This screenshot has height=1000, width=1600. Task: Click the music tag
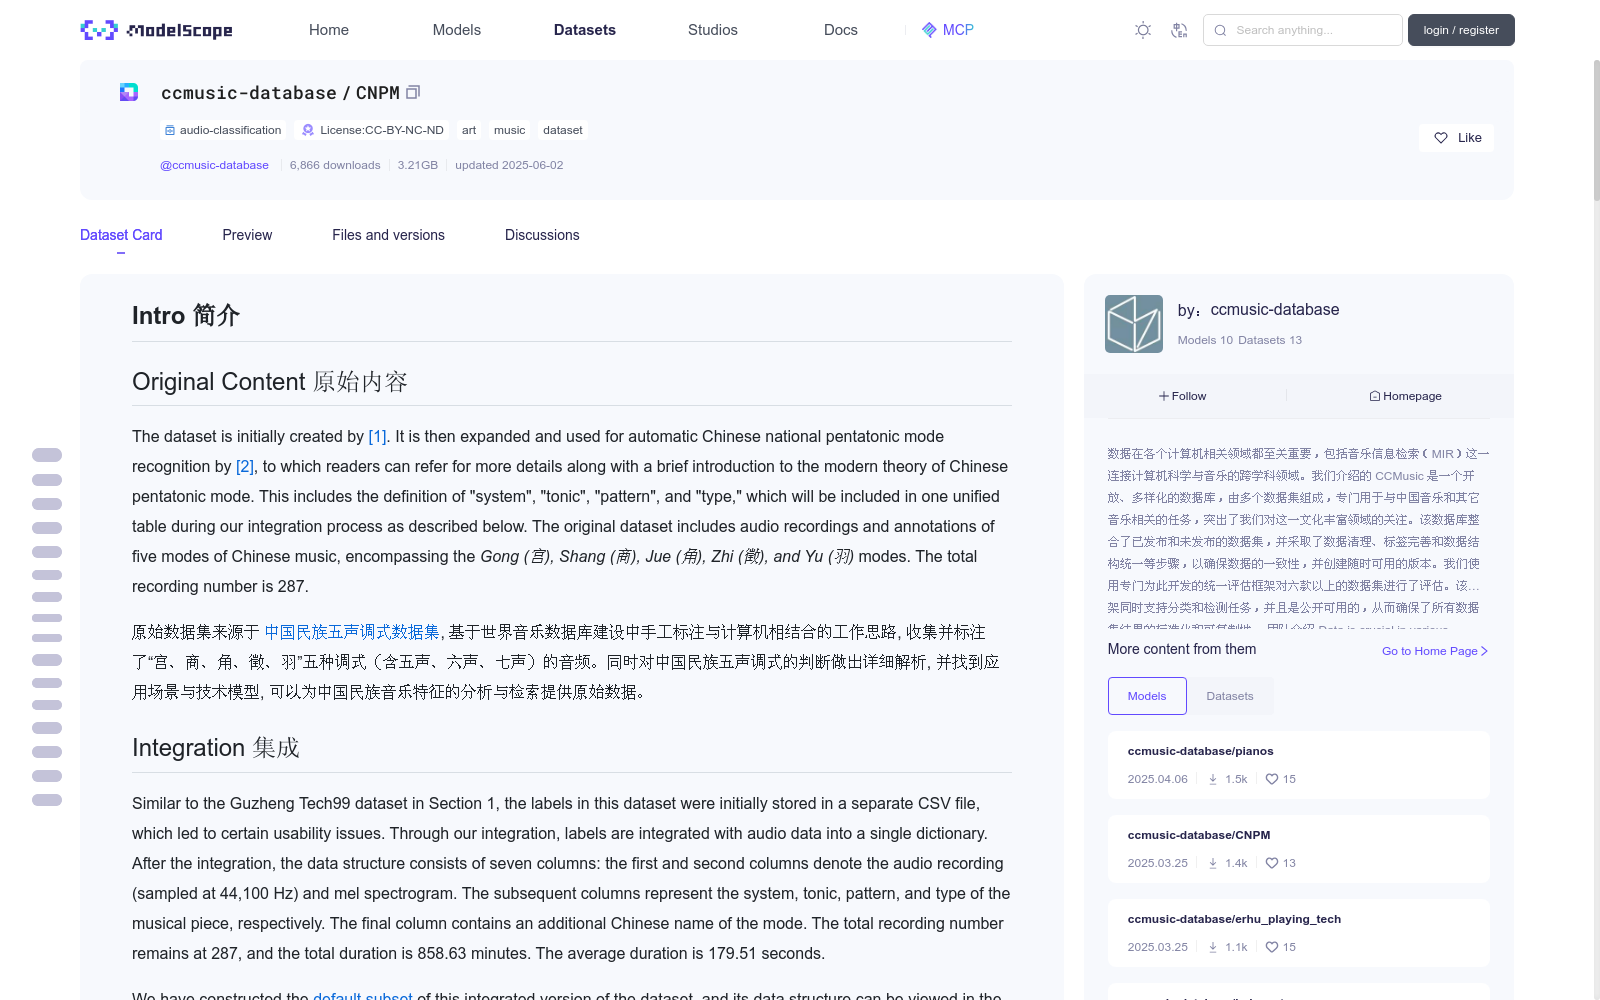click(509, 130)
